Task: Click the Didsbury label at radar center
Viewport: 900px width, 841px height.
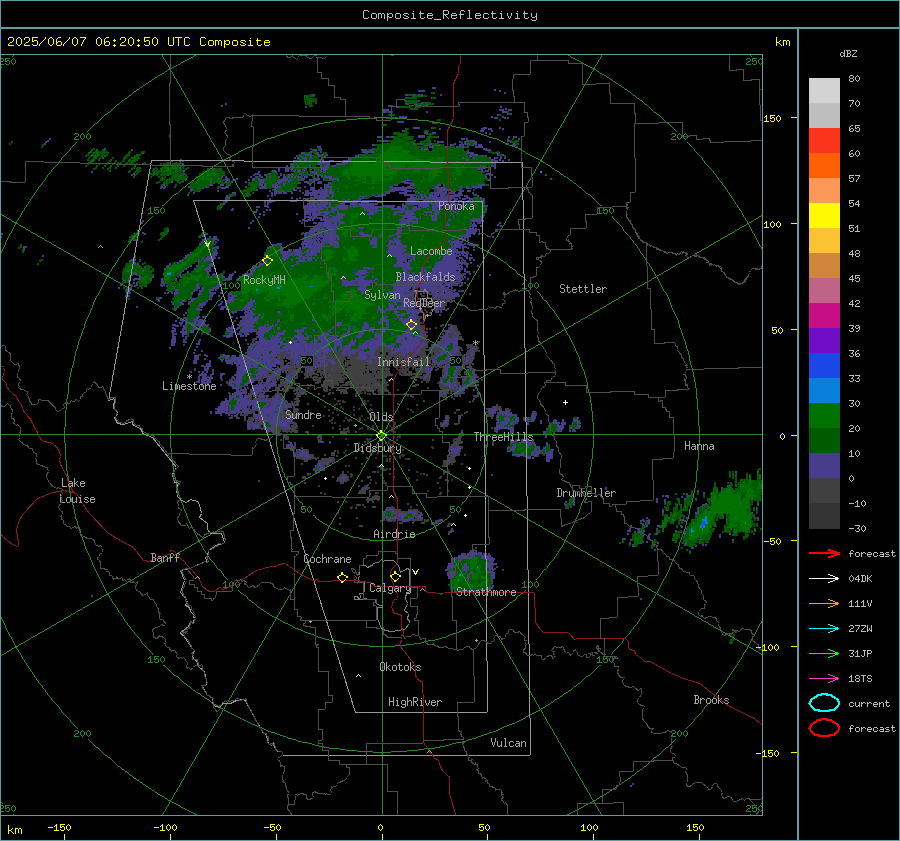Action: coord(377,448)
